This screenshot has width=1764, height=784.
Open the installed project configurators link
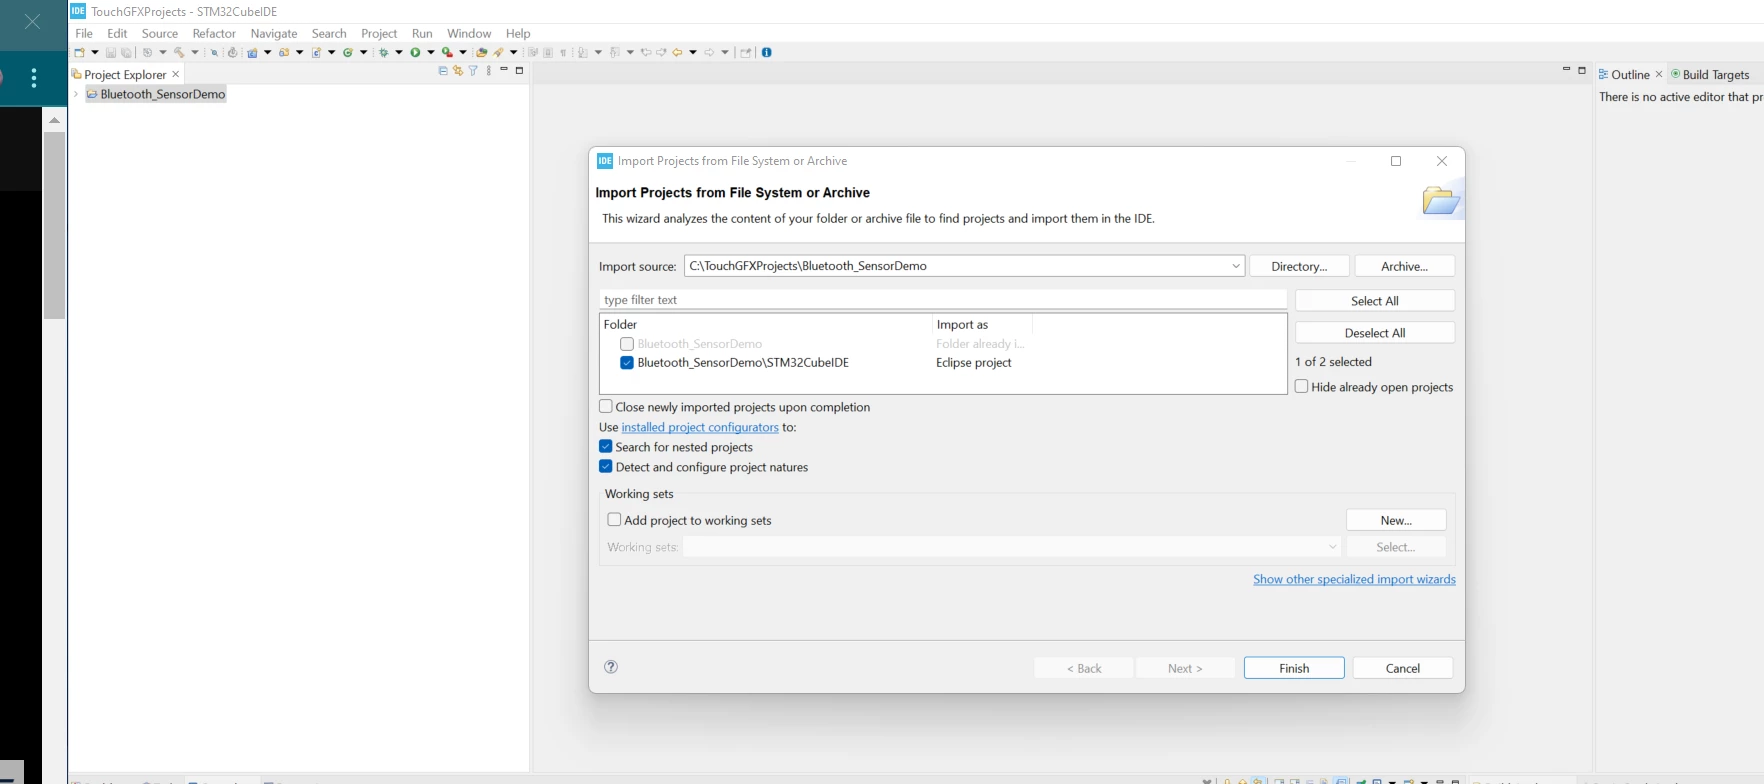coord(700,427)
